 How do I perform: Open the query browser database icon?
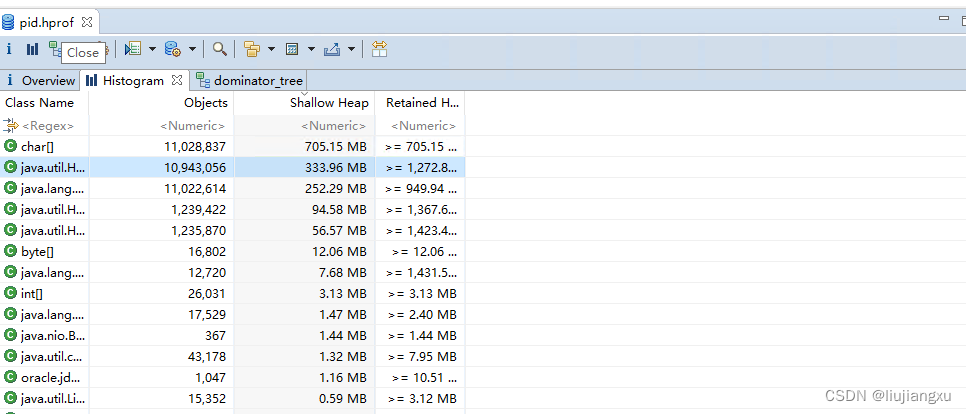(172, 49)
